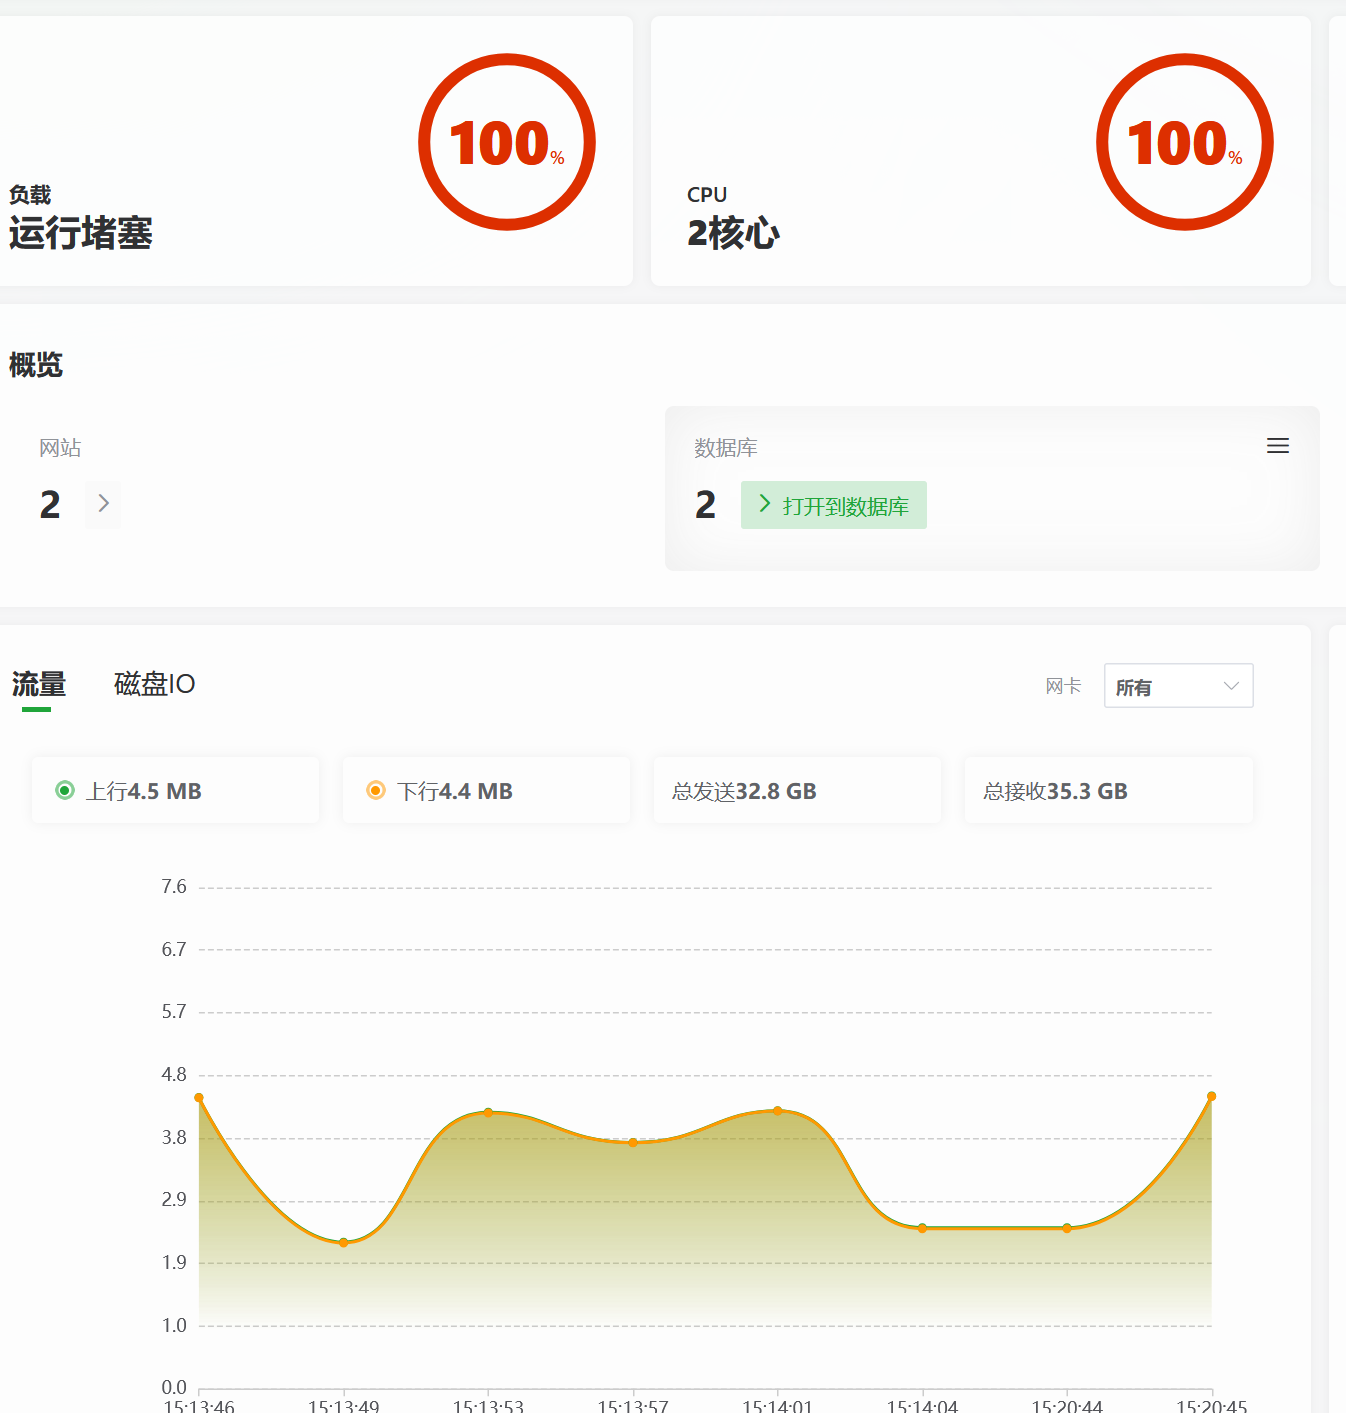Screen dimensions: 1346x1413
Task: Click the load 100% gauge circle
Action: pyautogui.click(x=507, y=142)
